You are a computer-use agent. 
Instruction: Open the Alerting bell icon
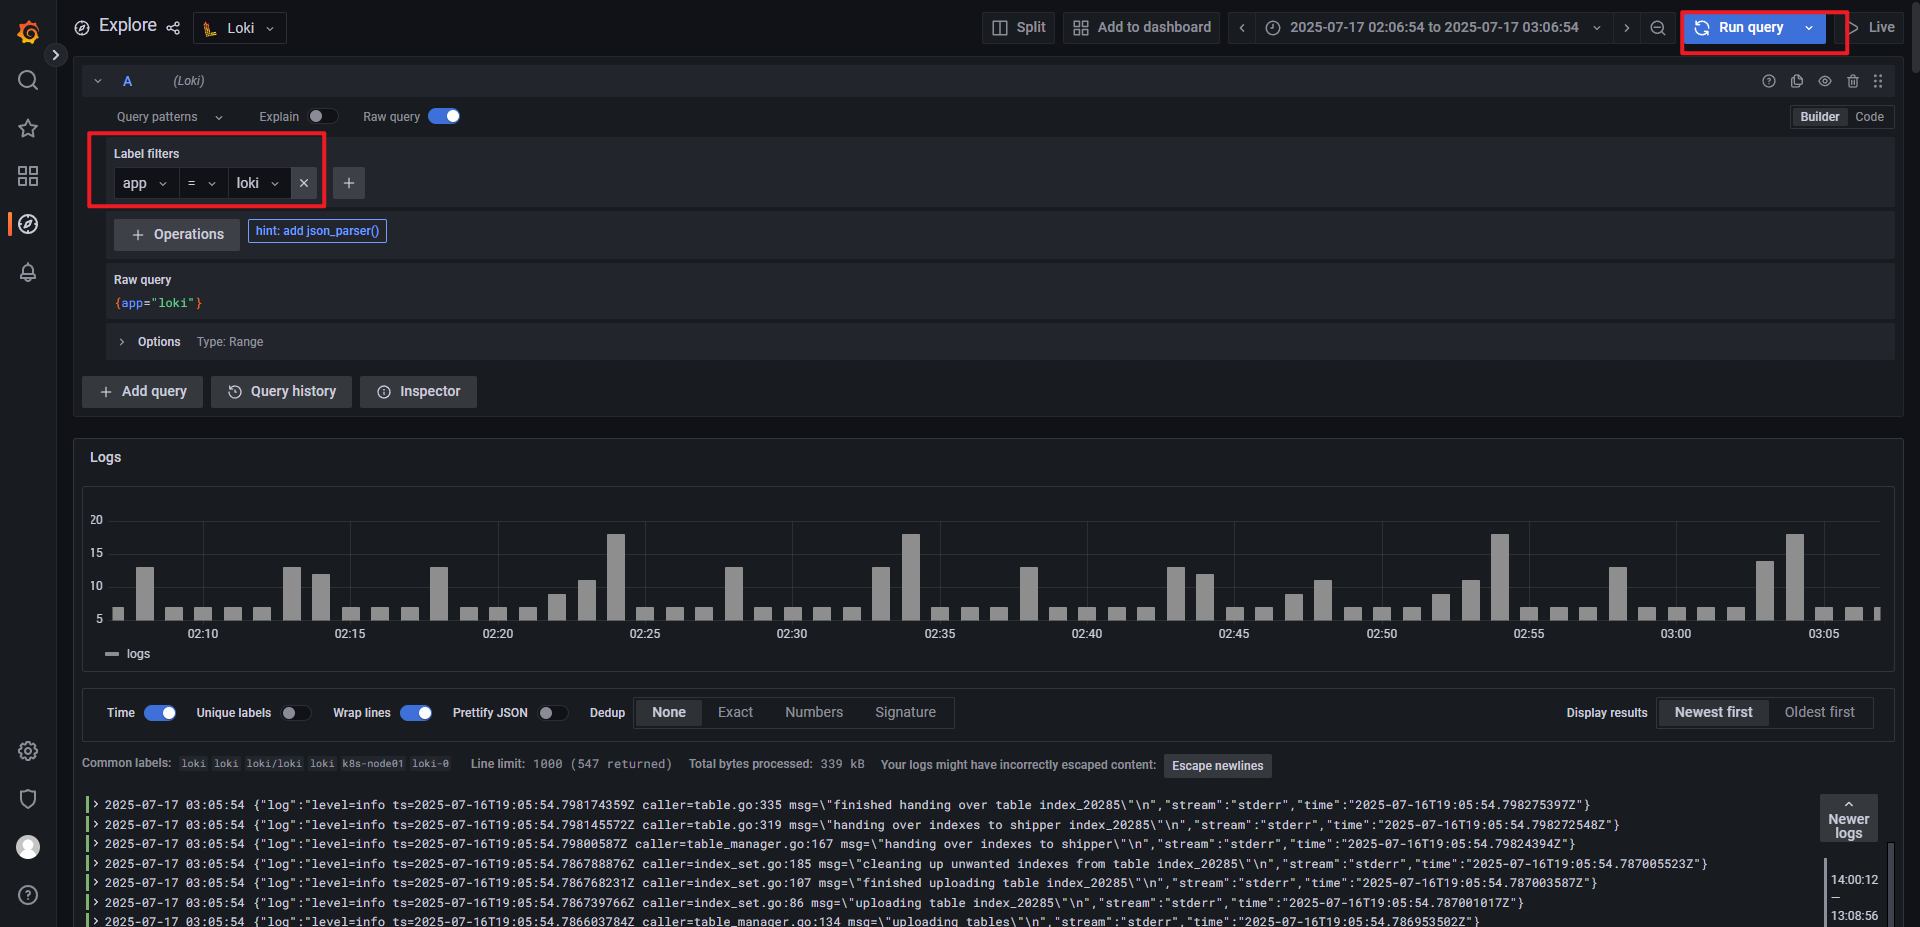(x=28, y=272)
